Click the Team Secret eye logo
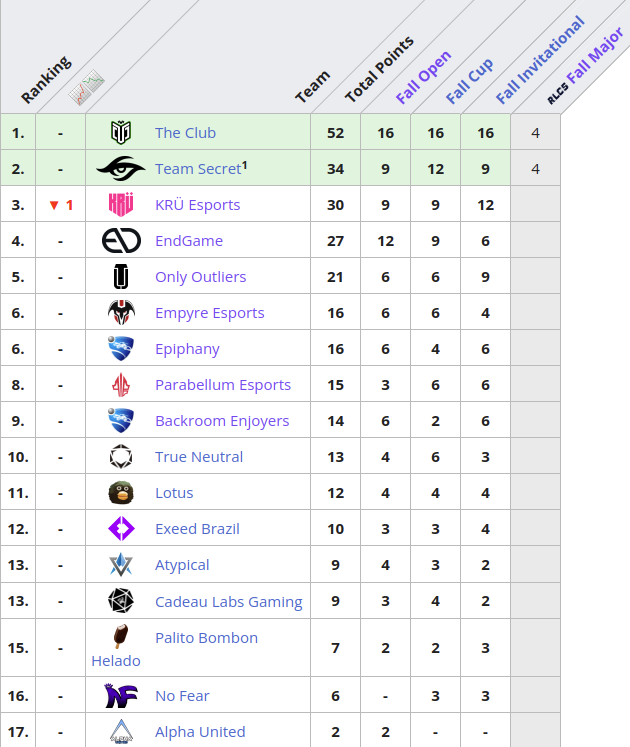 click(x=121, y=169)
